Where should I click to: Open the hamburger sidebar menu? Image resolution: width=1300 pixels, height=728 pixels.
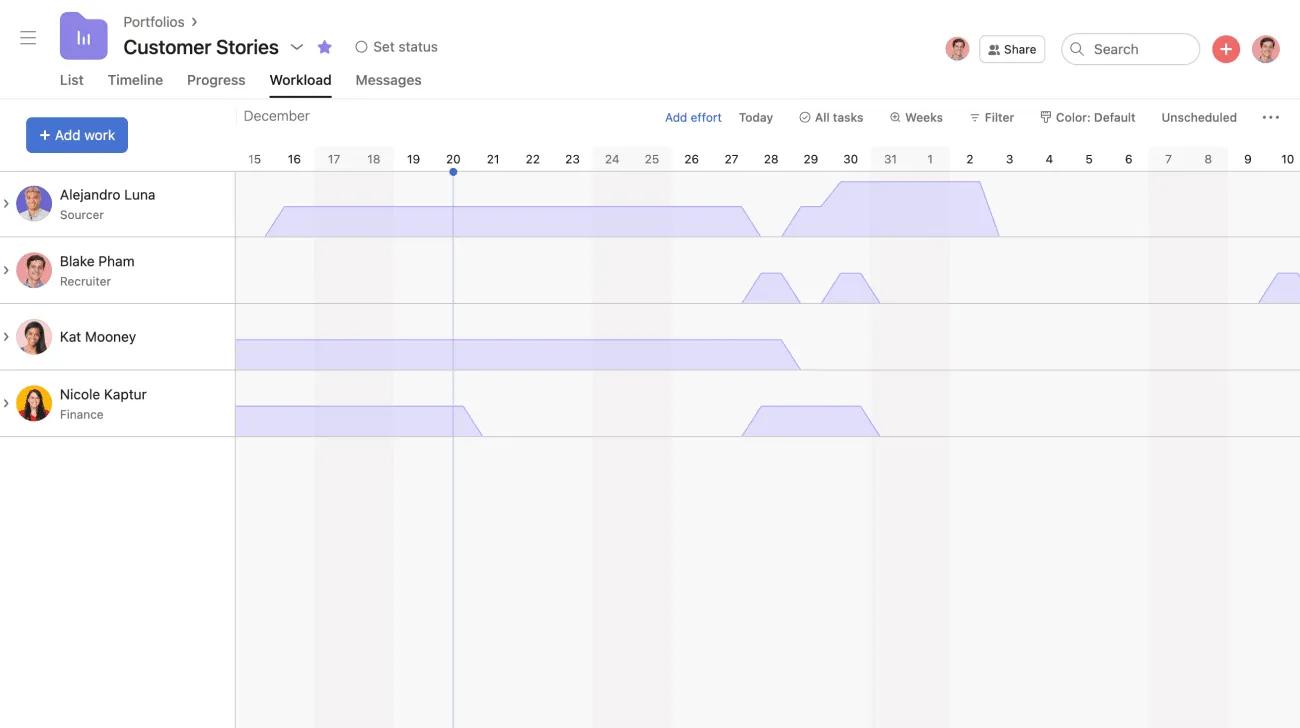pos(28,38)
